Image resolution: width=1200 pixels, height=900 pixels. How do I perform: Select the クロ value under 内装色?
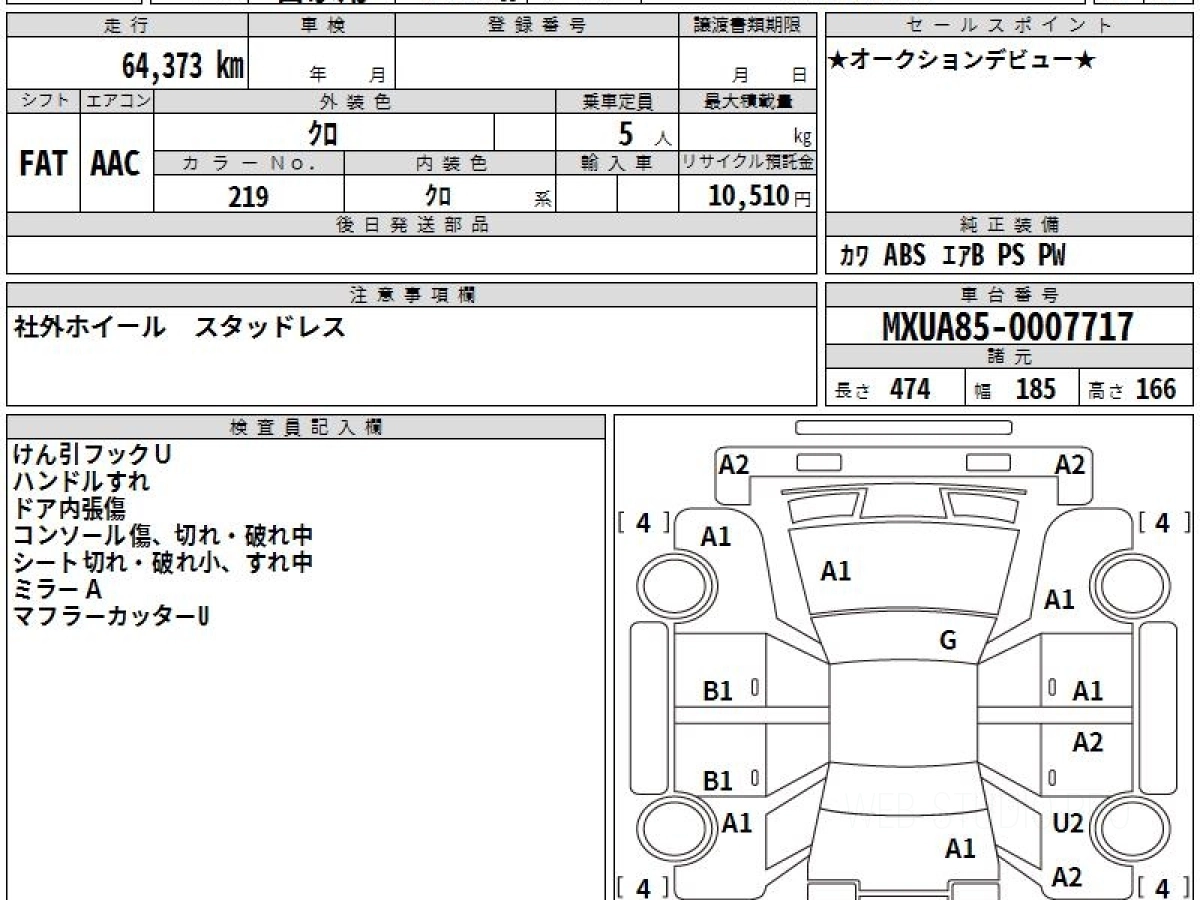pos(438,195)
